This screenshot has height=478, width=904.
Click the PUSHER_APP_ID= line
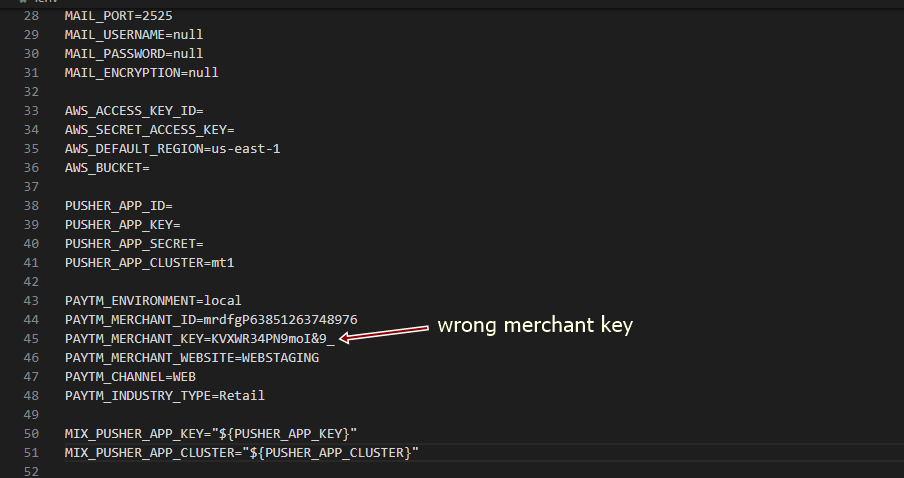[118, 206]
